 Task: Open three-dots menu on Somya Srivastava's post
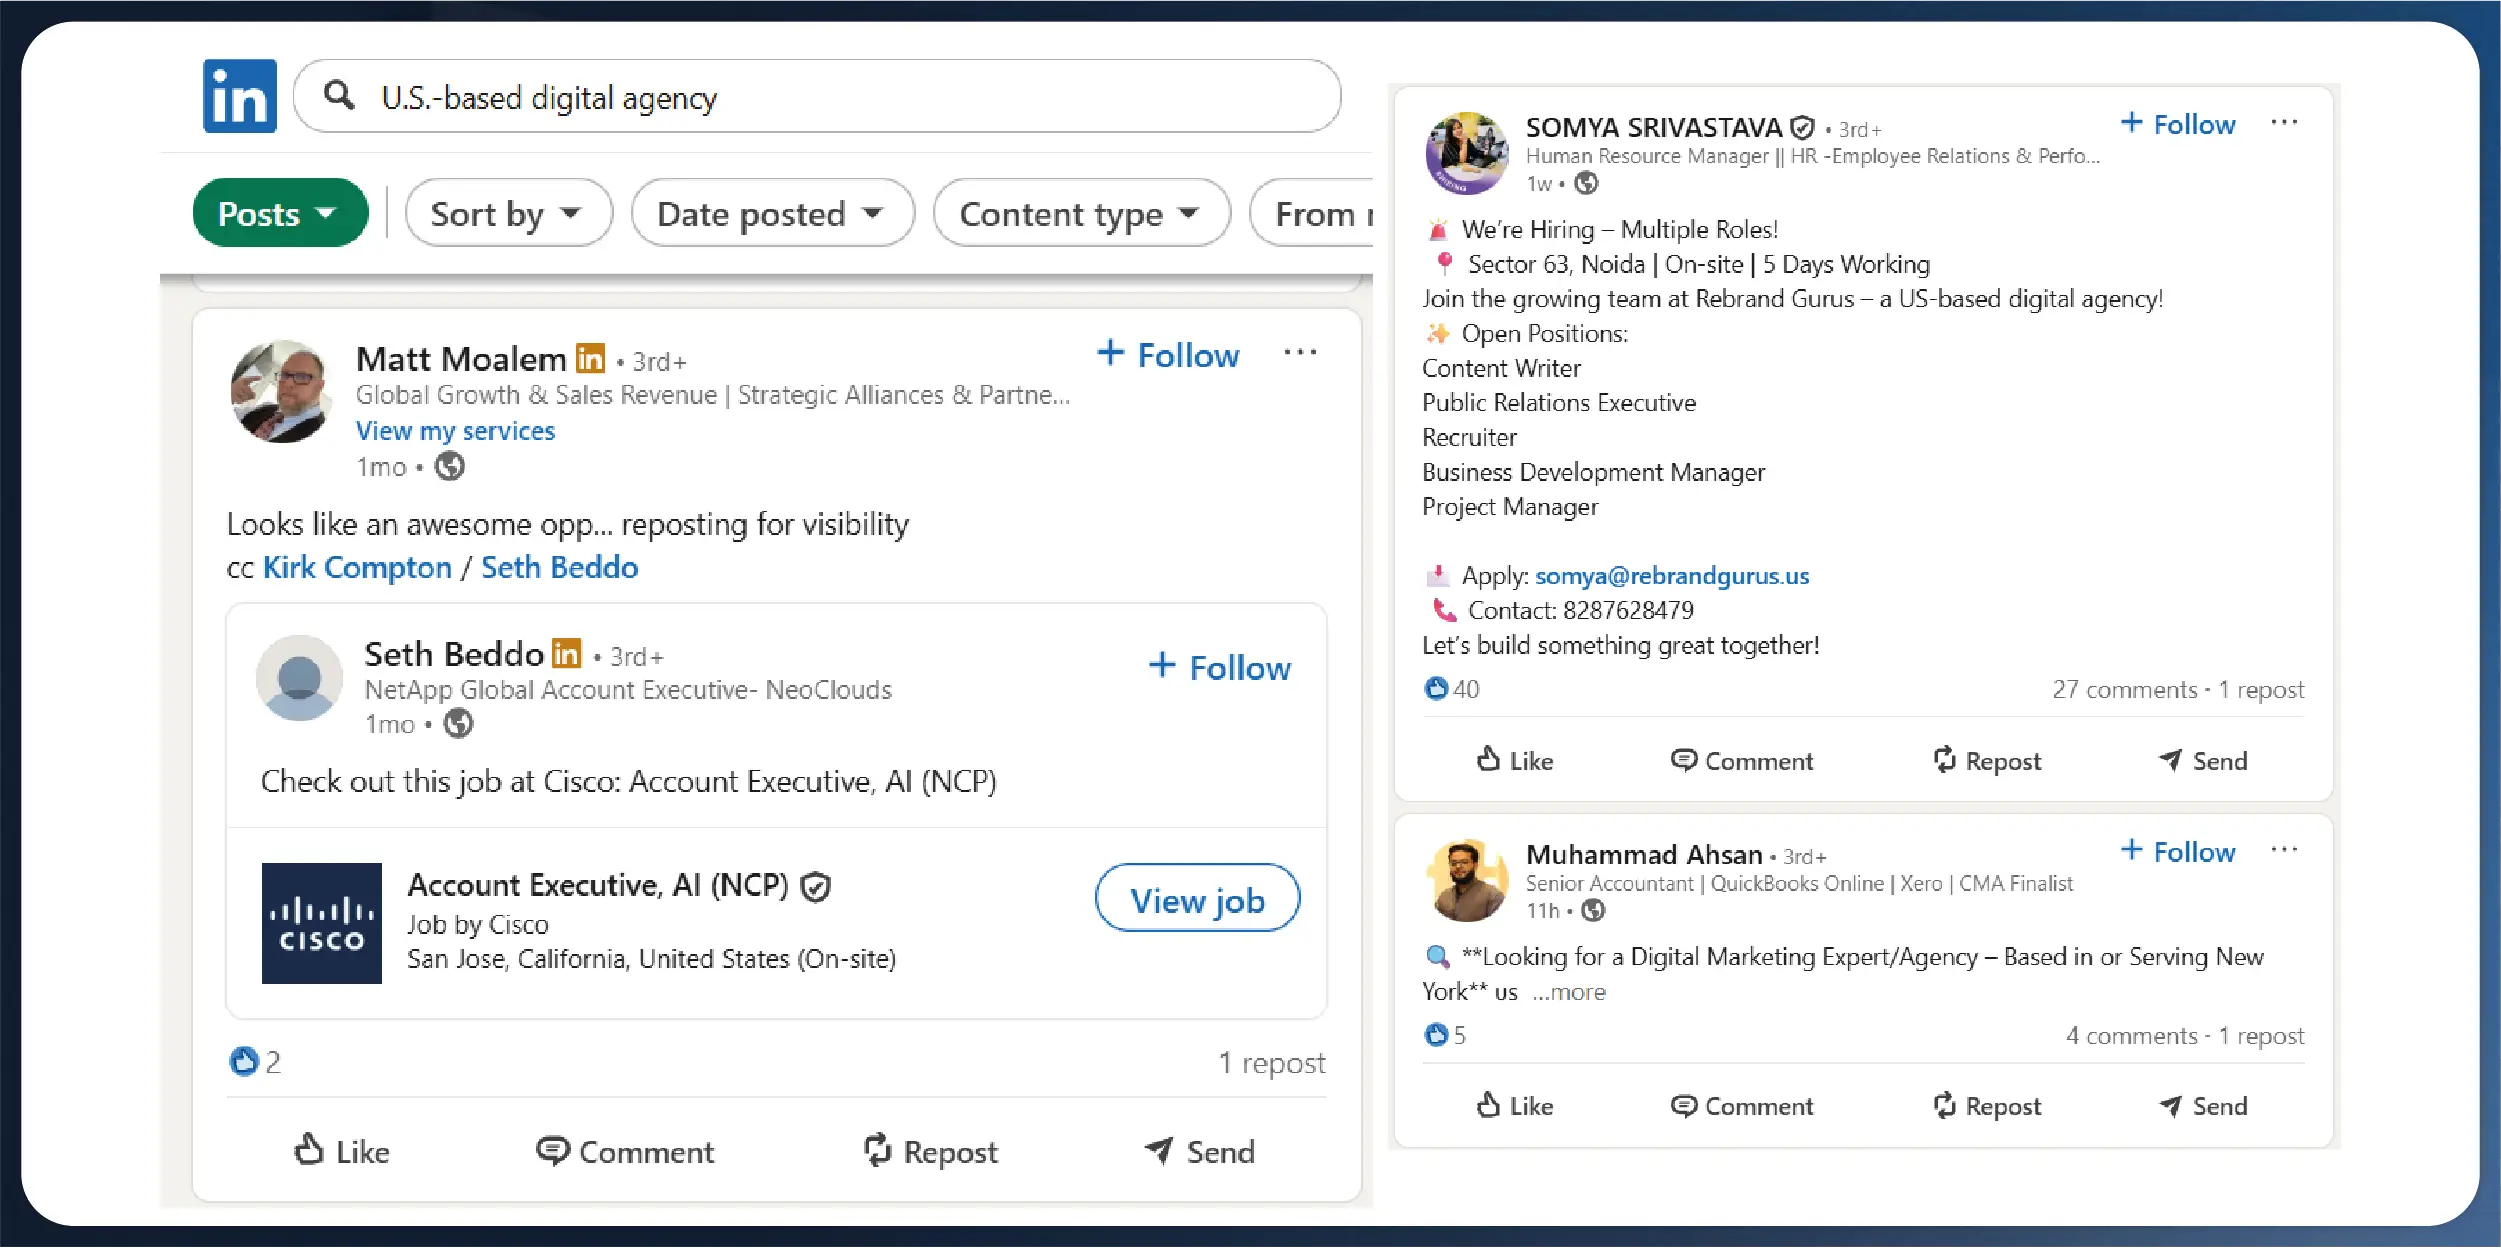(2283, 123)
